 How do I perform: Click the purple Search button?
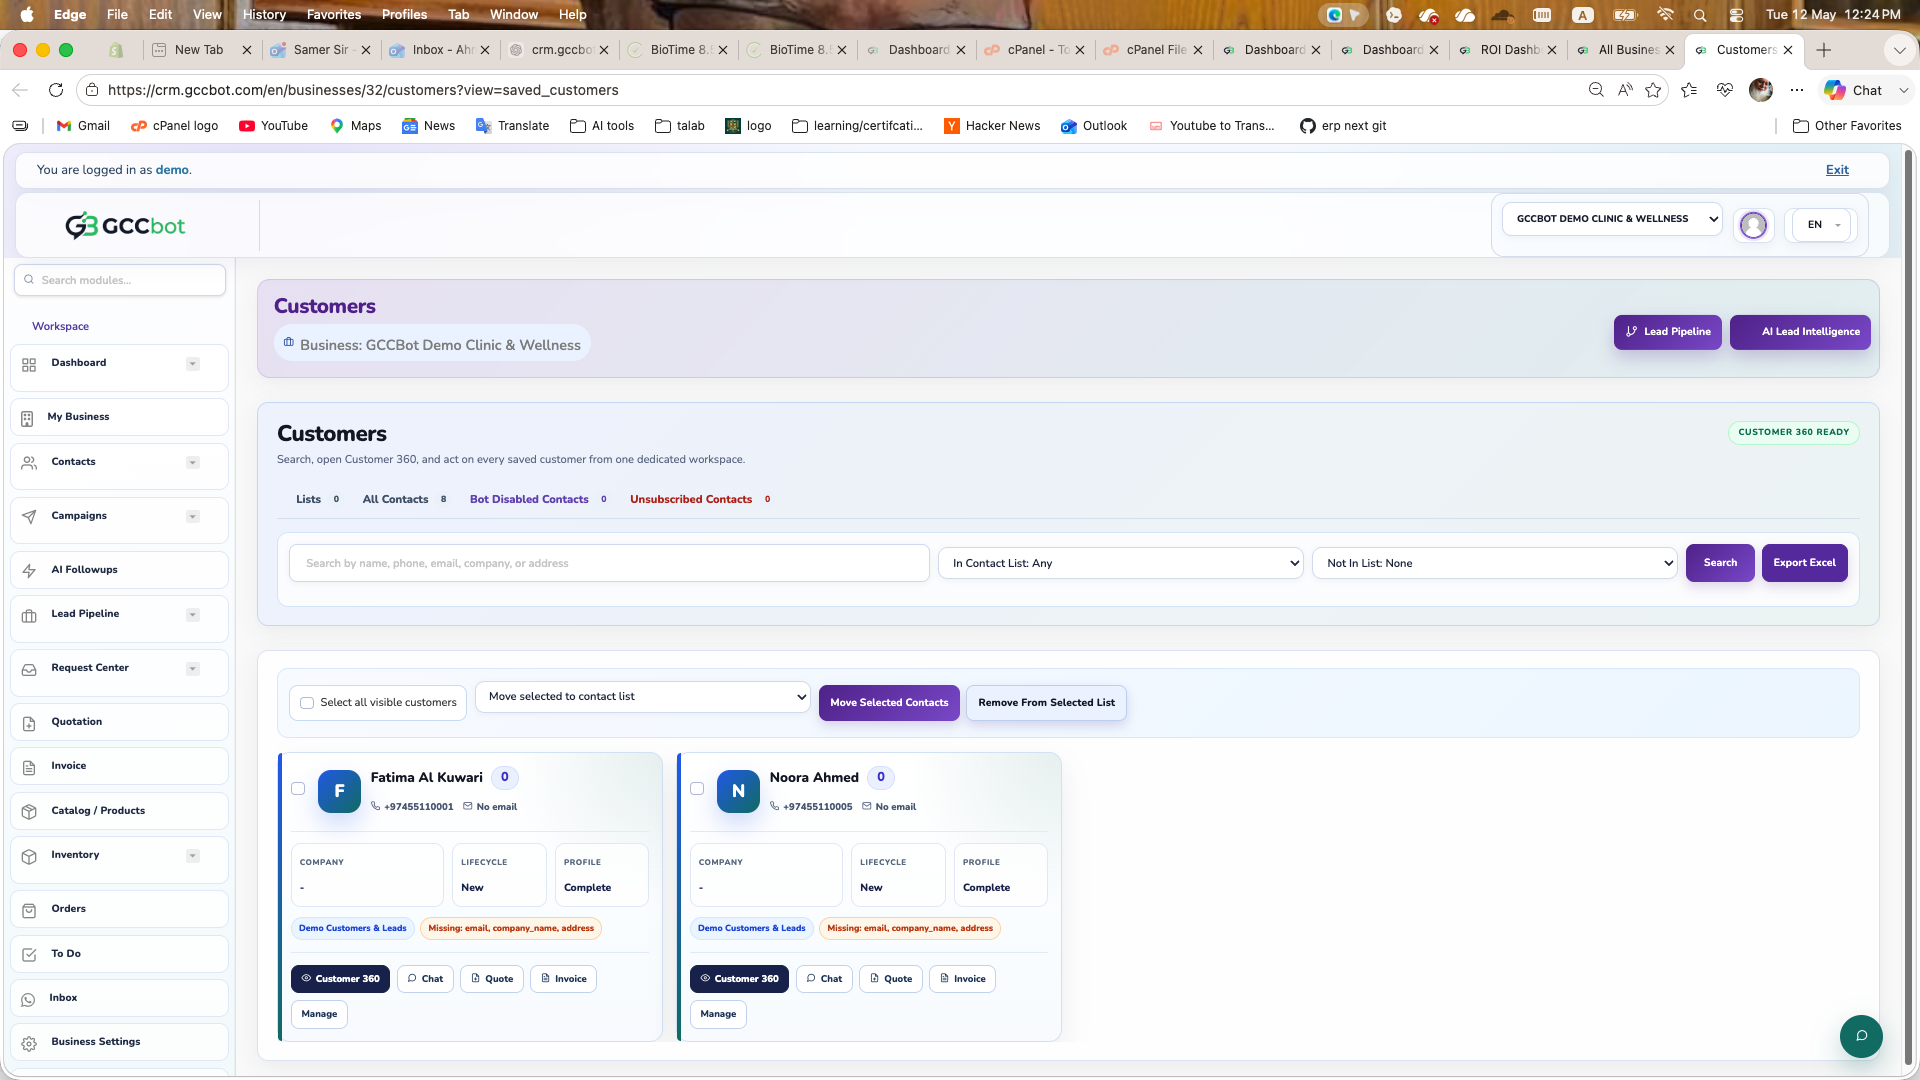tap(1720, 563)
